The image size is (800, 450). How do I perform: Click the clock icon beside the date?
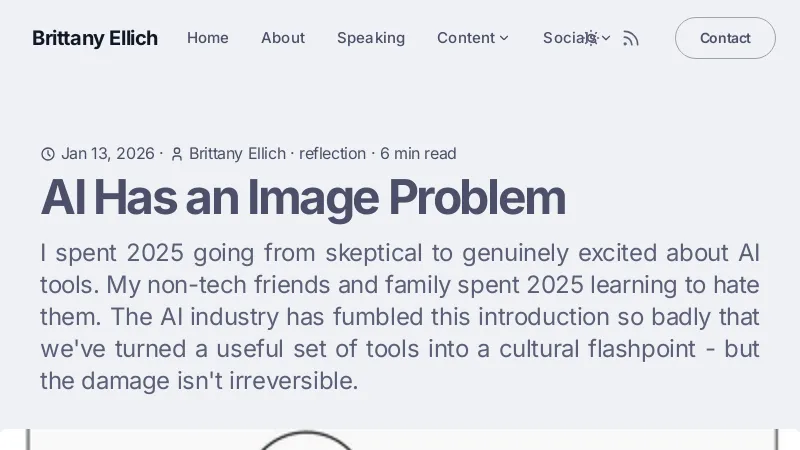coord(48,154)
